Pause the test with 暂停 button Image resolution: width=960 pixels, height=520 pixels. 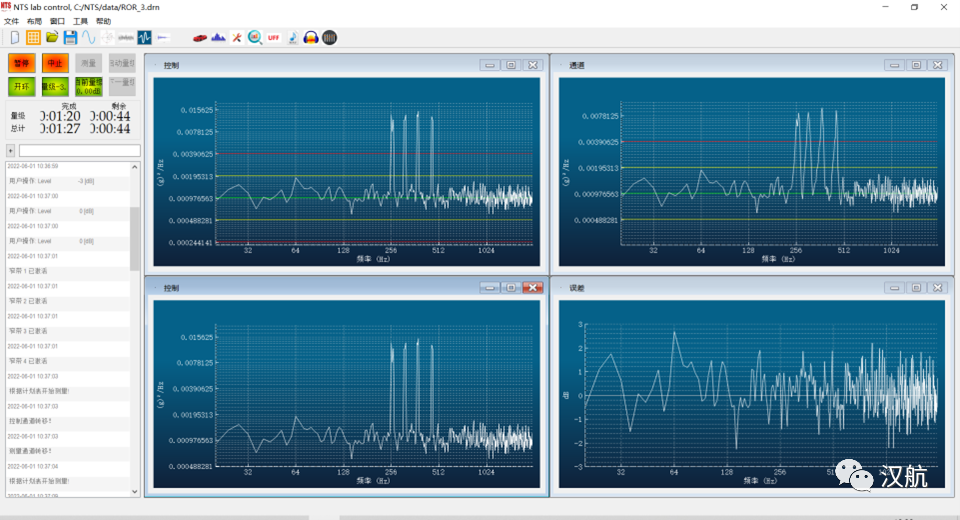[x=21, y=63]
